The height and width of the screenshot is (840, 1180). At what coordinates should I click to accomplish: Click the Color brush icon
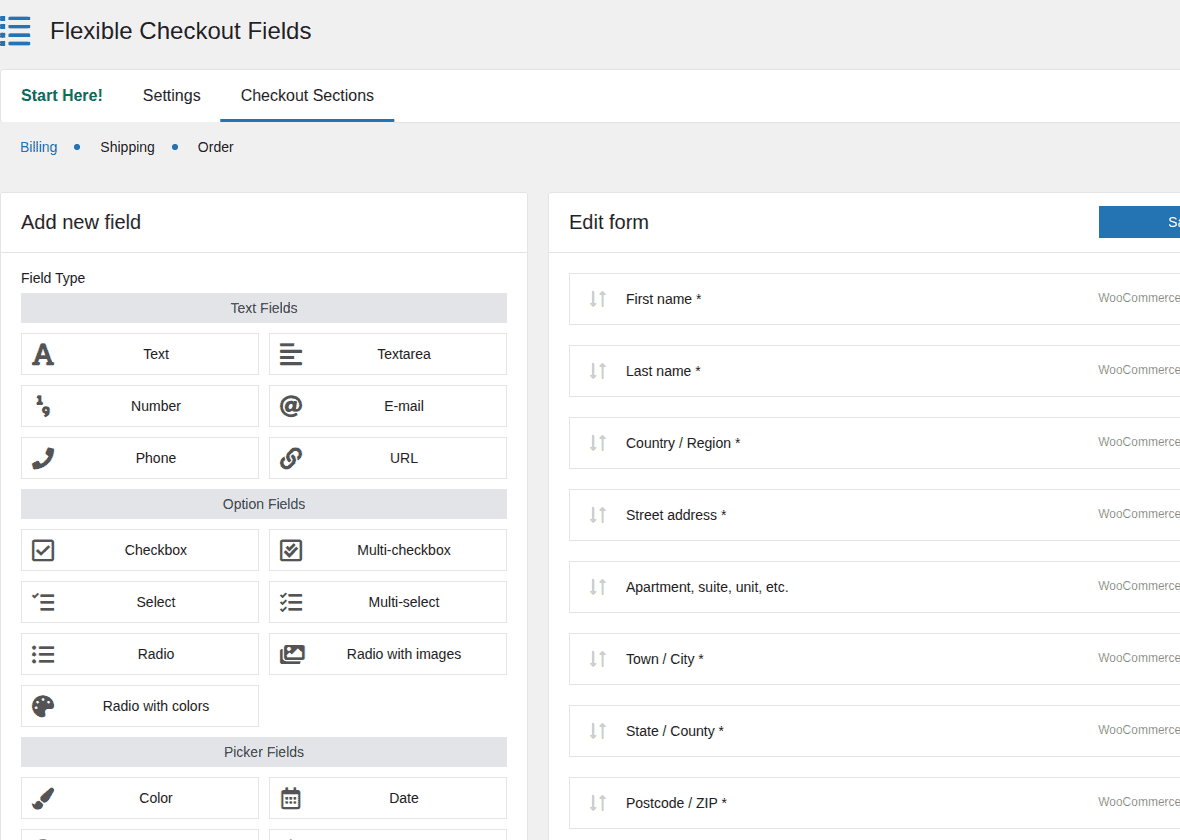click(x=43, y=798)
